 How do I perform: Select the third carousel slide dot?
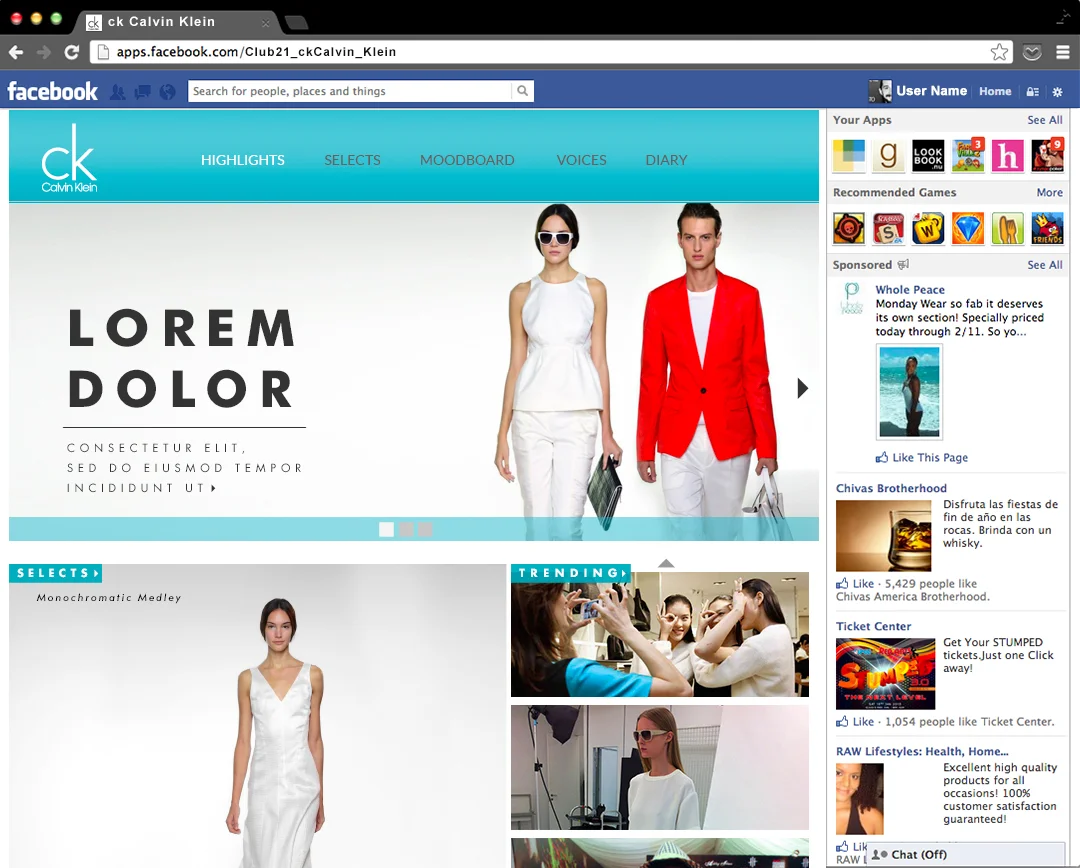click(426, 529)
